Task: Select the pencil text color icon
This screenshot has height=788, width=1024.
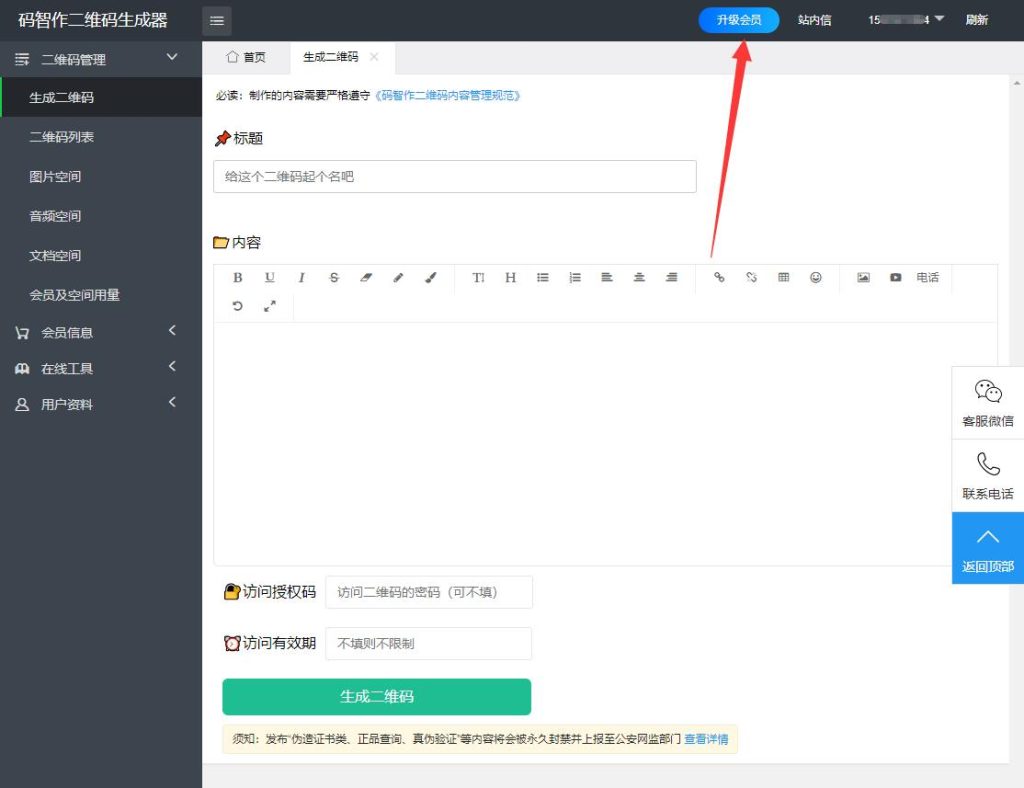Action: pos(398,277)
